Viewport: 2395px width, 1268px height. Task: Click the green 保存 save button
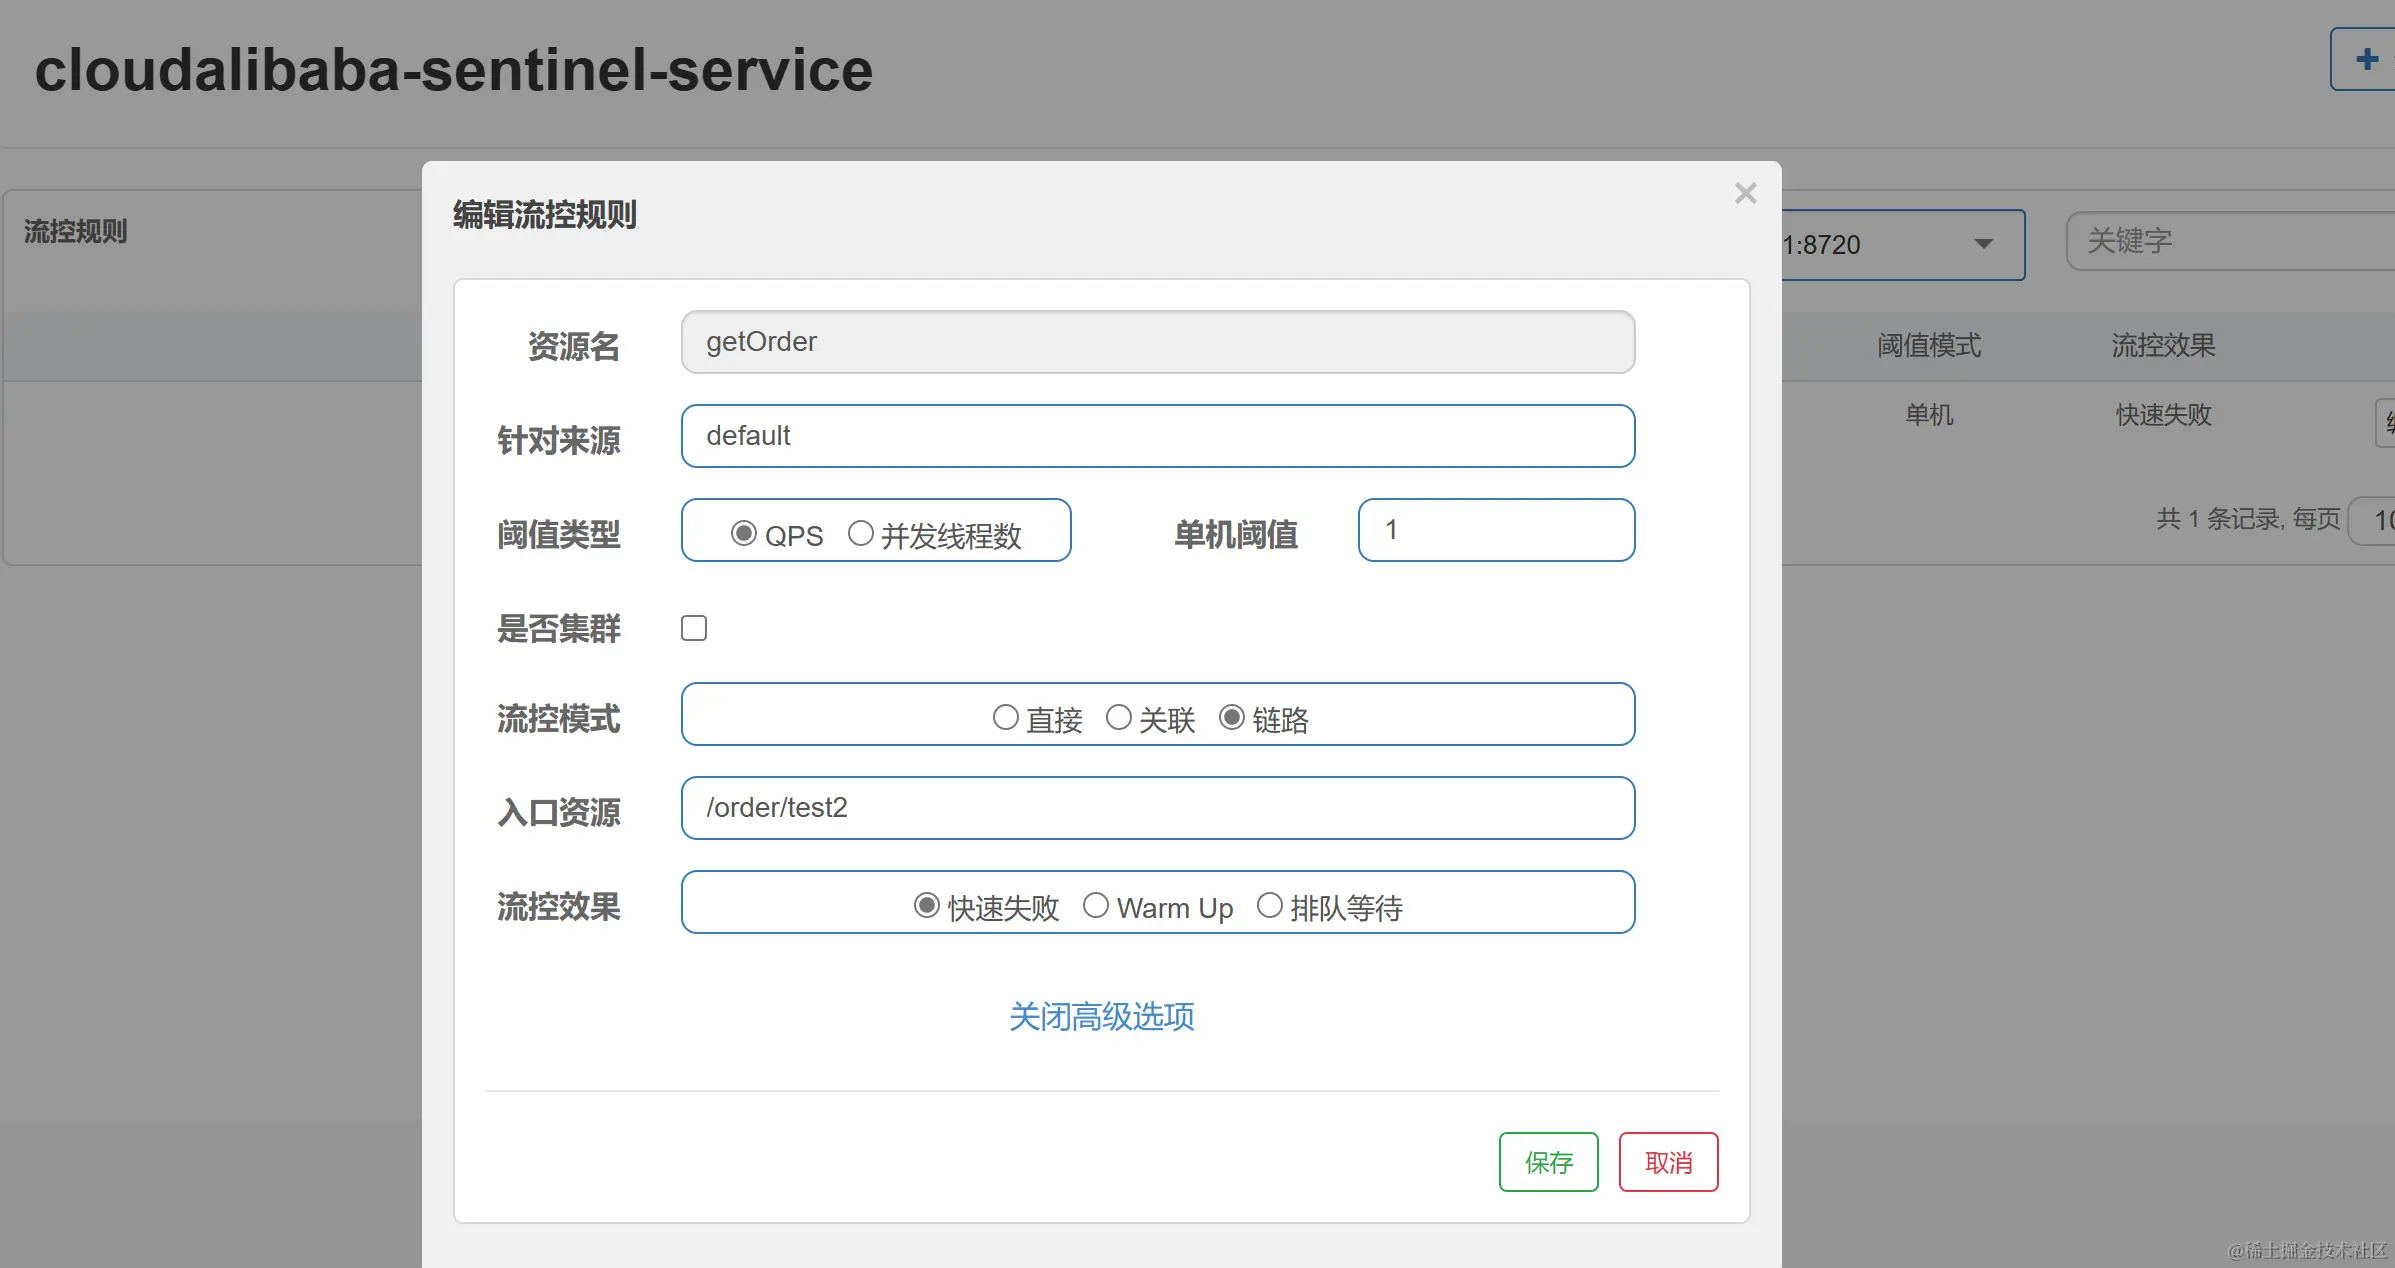(1548, 1162)
